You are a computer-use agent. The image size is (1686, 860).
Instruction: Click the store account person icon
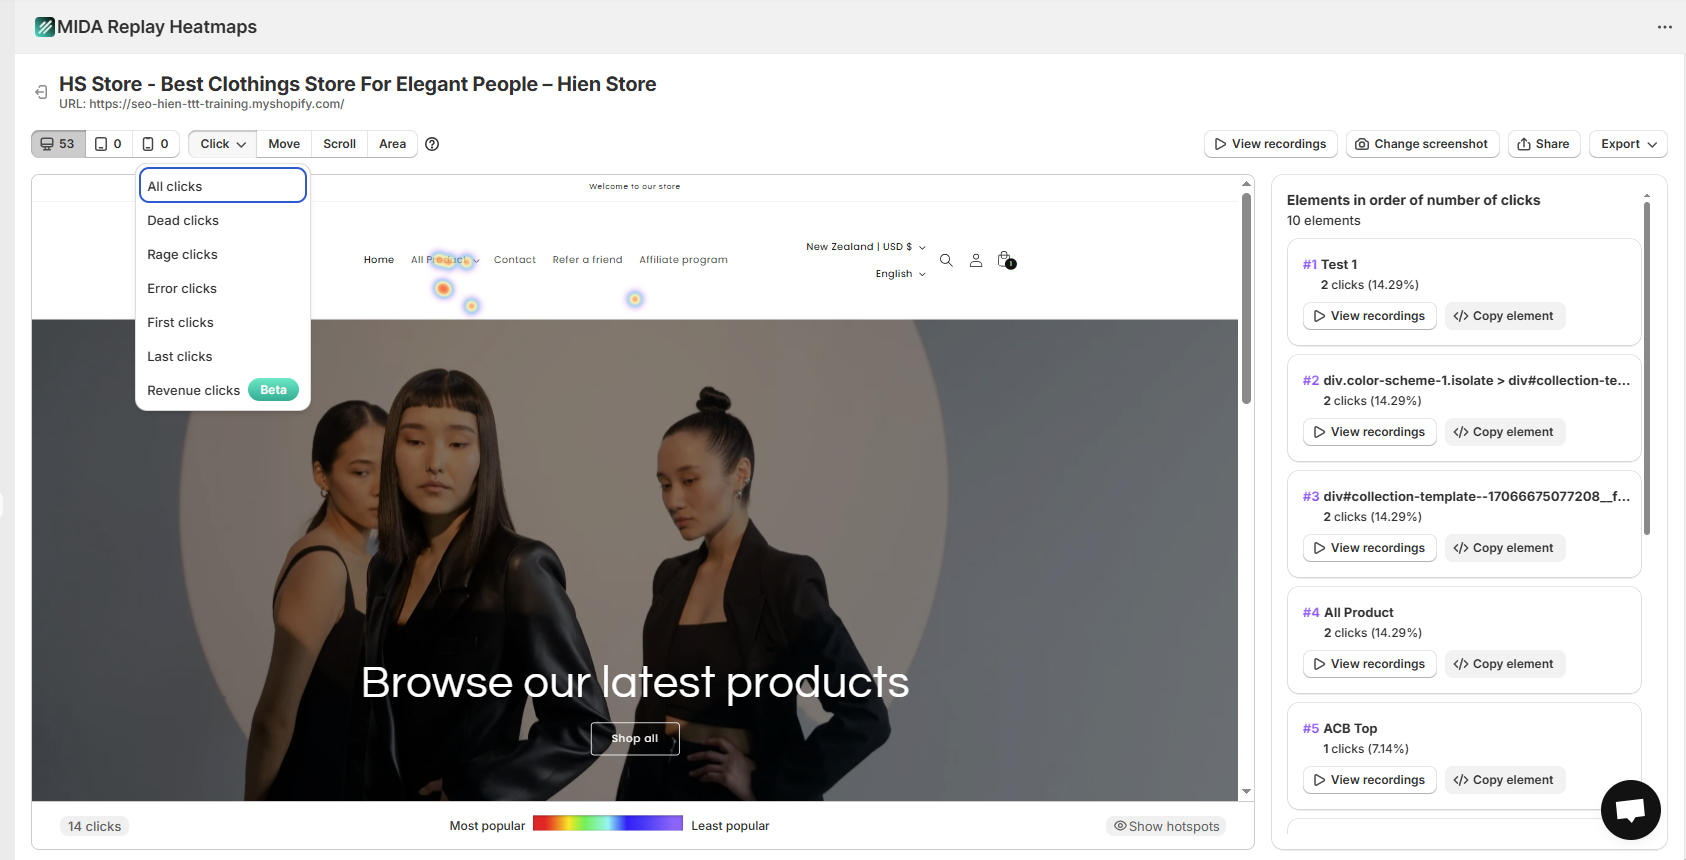[x=975, y=260]
